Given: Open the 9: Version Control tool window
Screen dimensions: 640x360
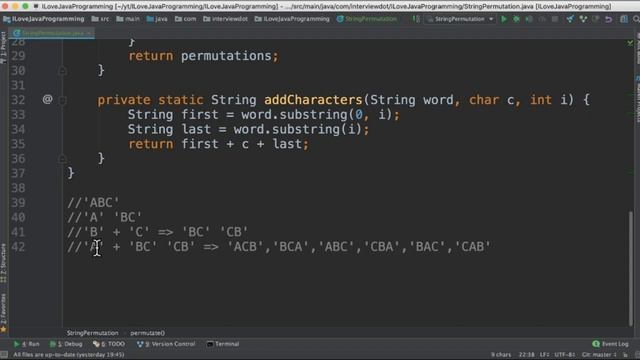Looking at the screenshot, I should [166, 344].
